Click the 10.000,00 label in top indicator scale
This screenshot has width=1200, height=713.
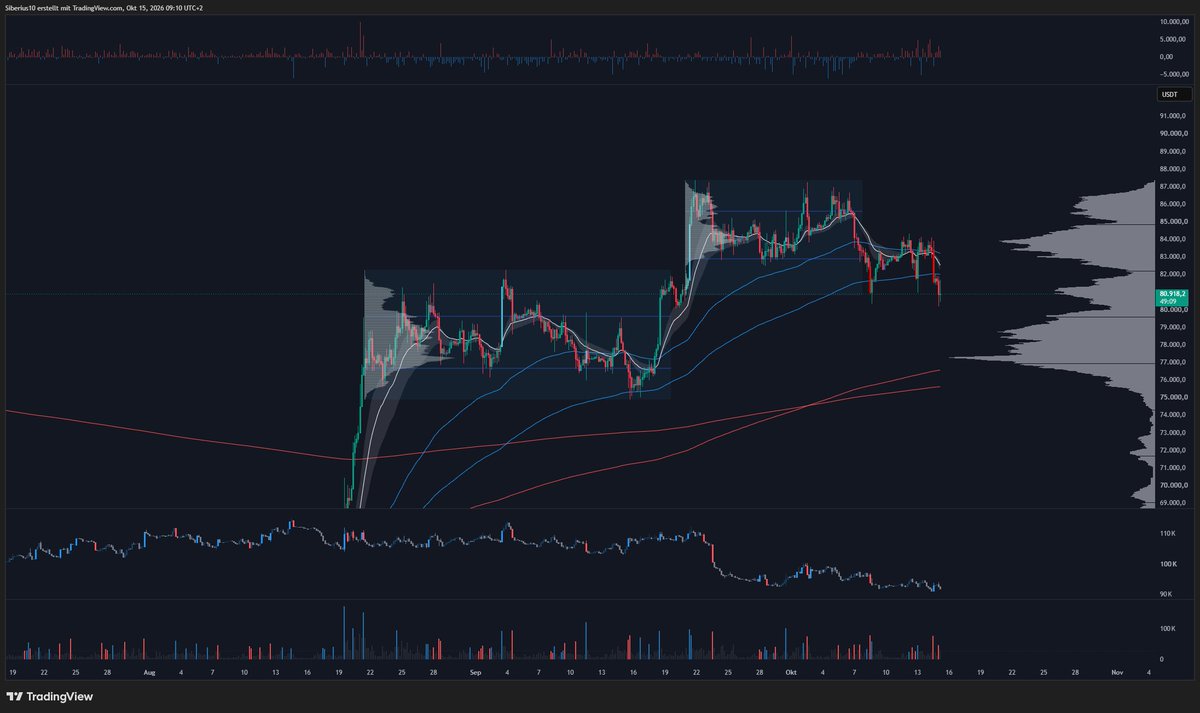[1175, 21]
